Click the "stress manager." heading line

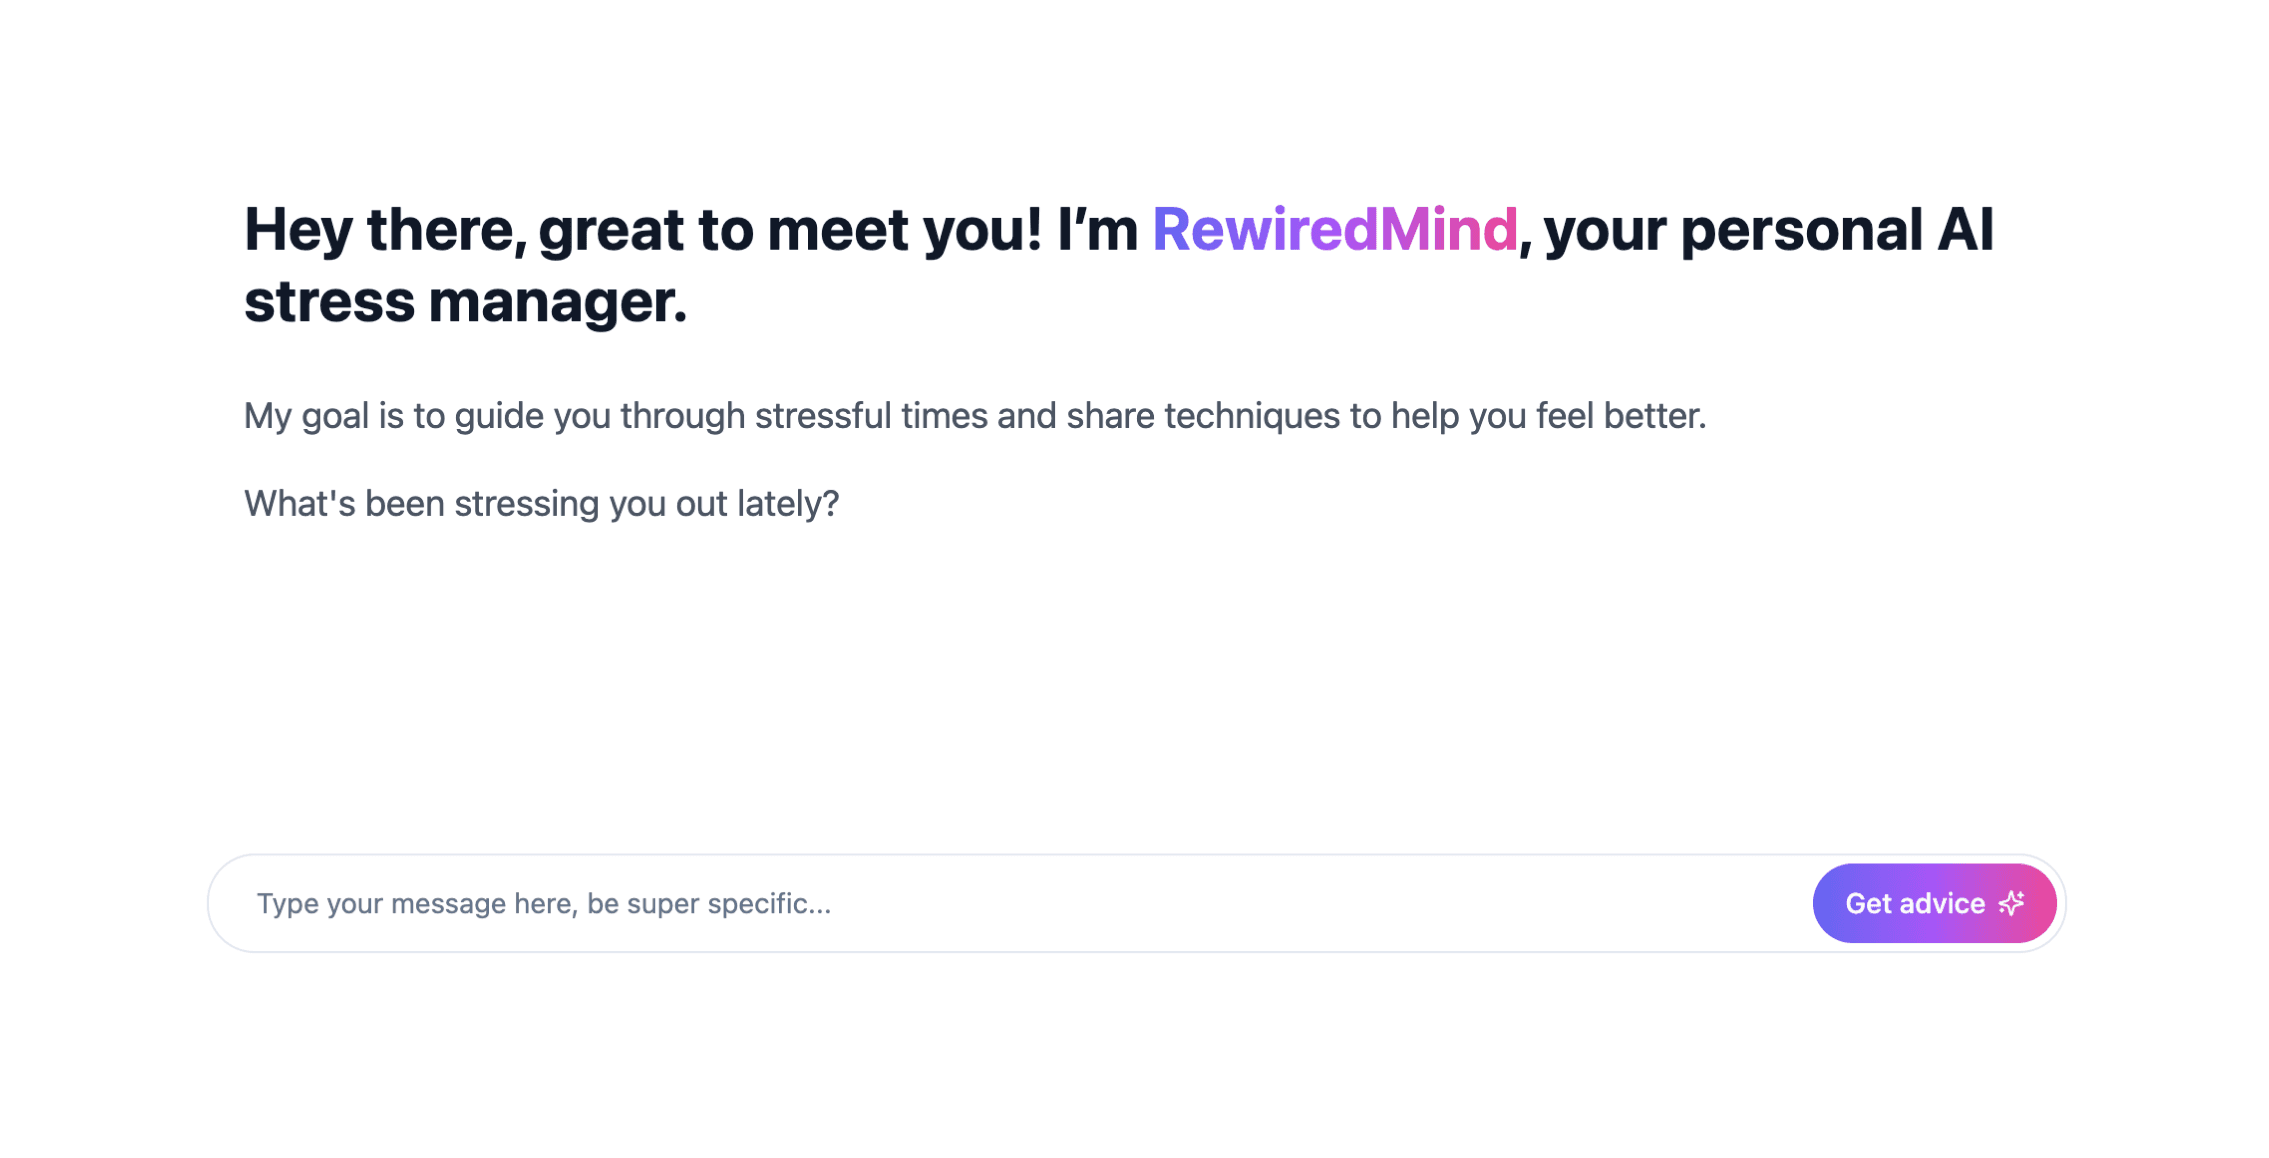(x=465, y=301)
